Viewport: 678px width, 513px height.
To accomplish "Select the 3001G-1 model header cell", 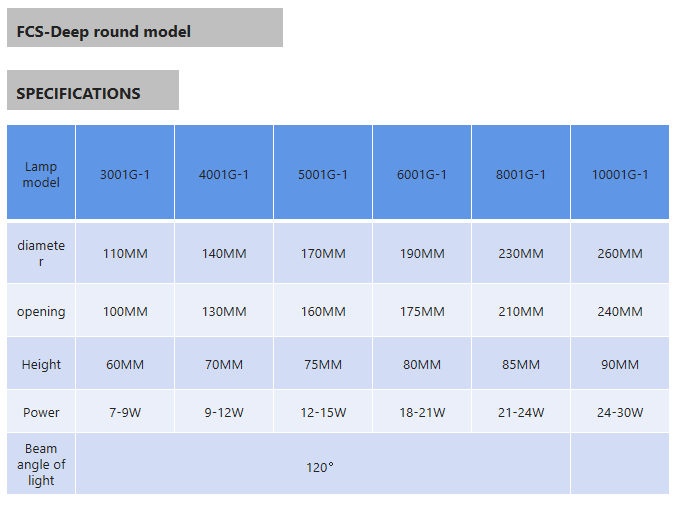I will click(x=125, y=174).
